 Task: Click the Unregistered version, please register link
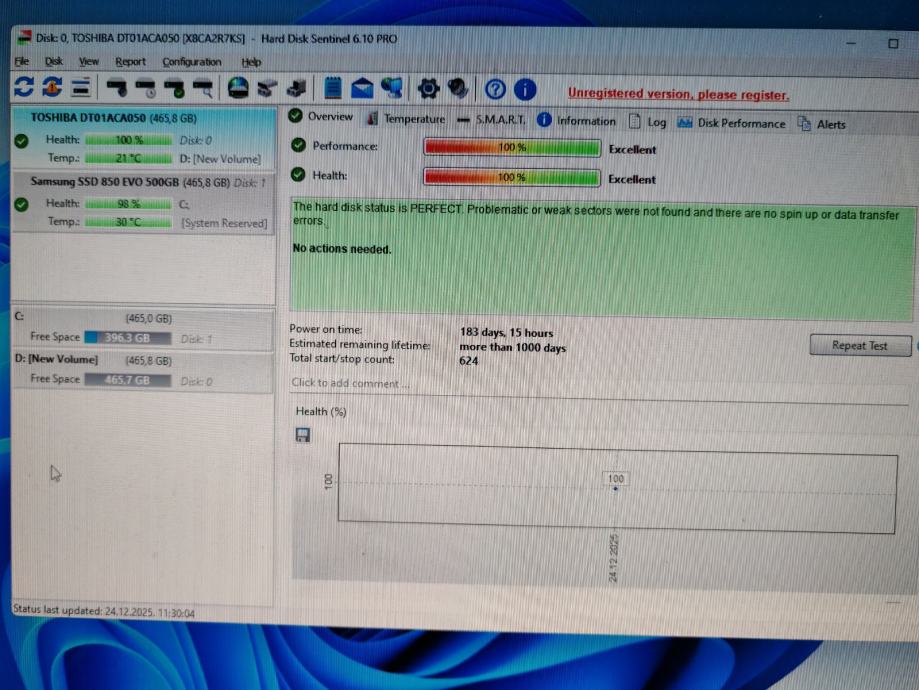tap(678, 94)
